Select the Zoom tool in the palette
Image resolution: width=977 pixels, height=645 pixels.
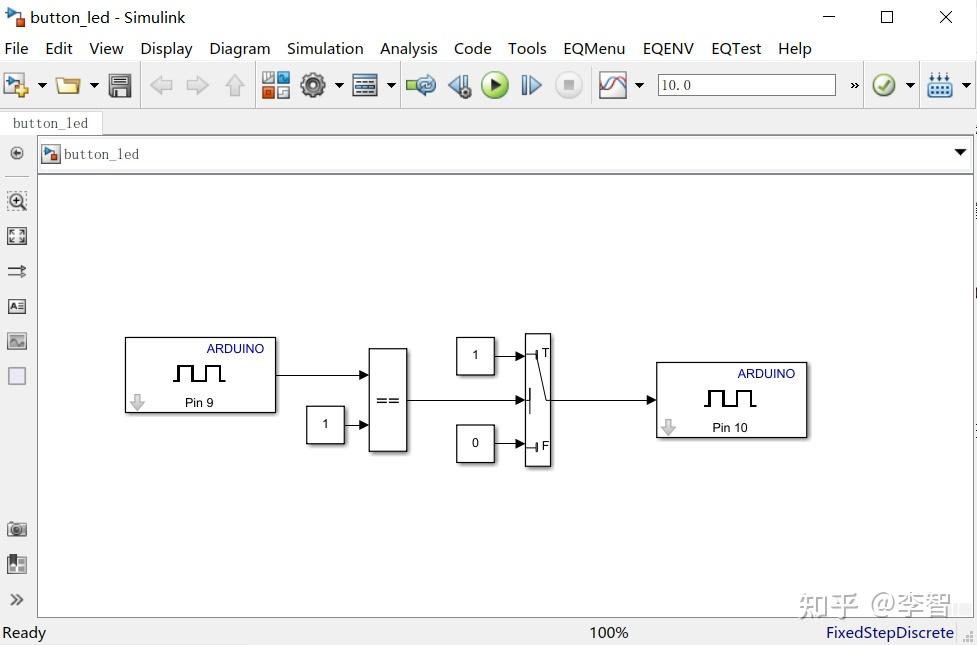tap(17, 201)
